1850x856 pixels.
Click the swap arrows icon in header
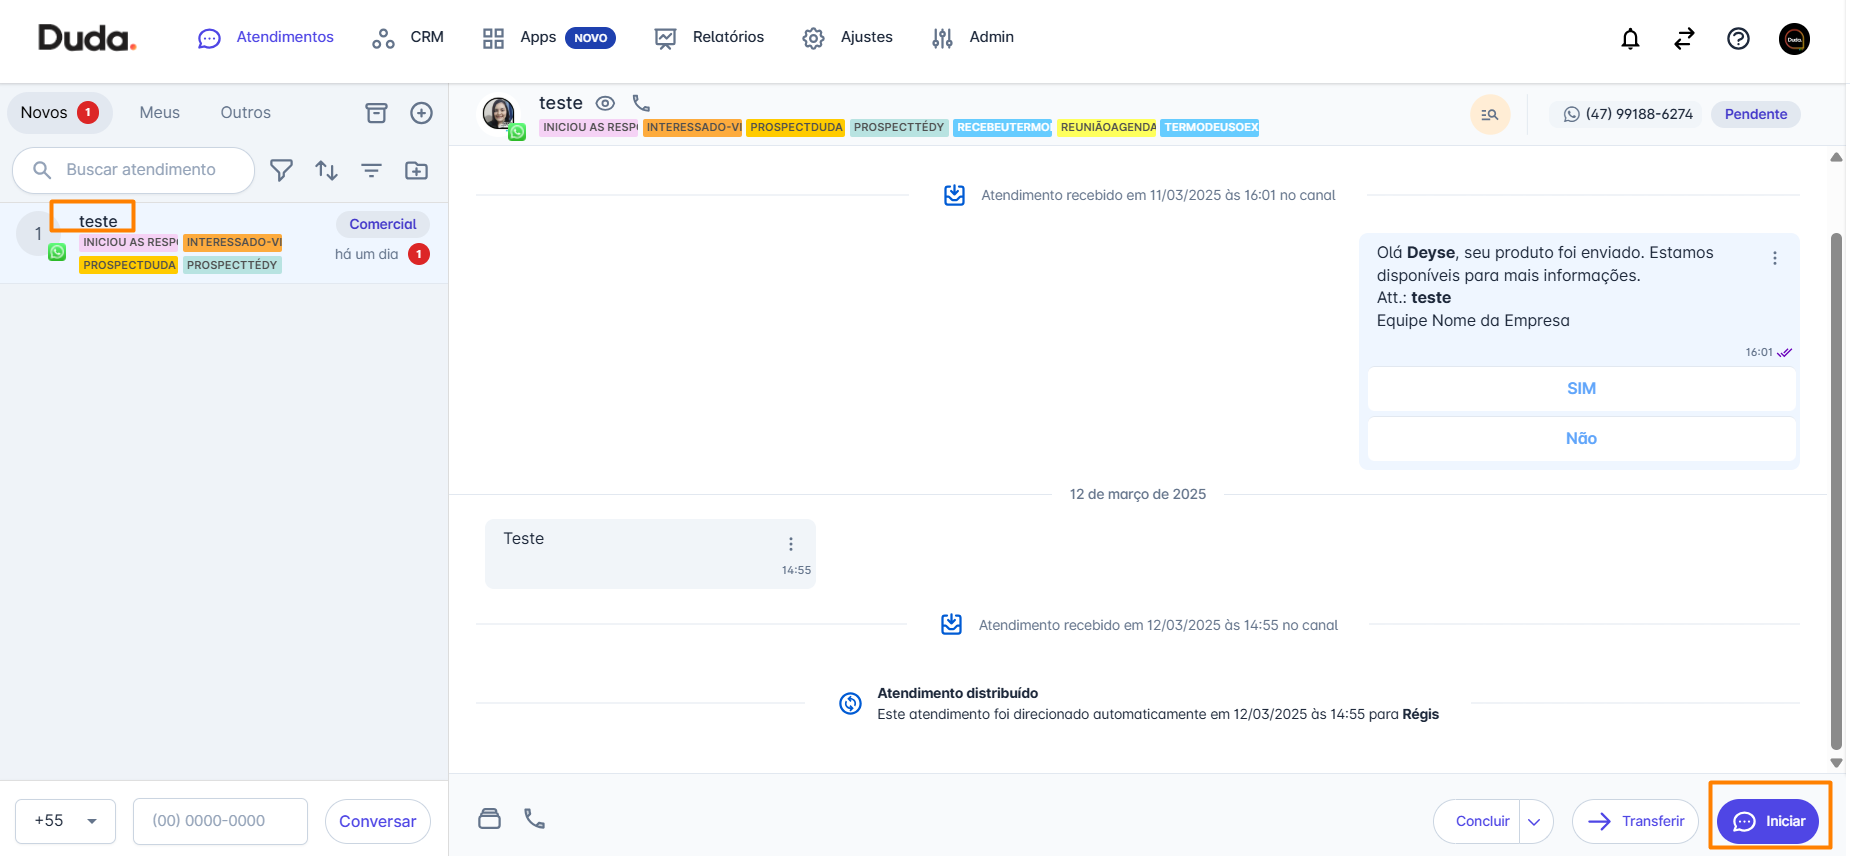point(1684,39)
